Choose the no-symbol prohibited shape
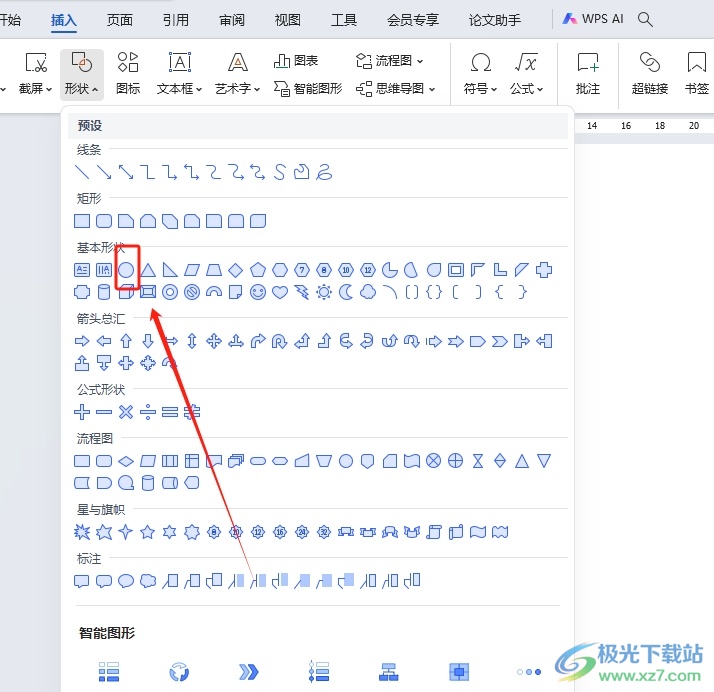Viewport: 714px width, 692px height. [x=192, y=292]
